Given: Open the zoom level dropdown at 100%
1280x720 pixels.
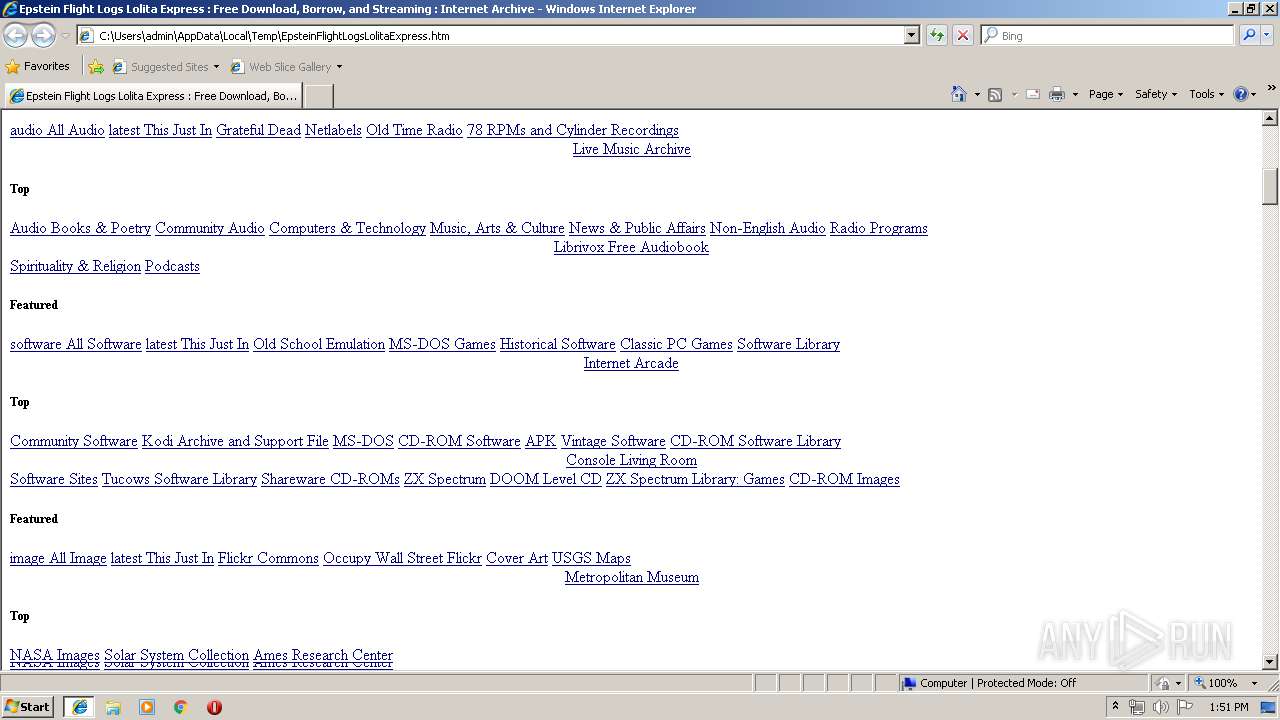Looking at the screenshot, I should [x=1254, y=683].
